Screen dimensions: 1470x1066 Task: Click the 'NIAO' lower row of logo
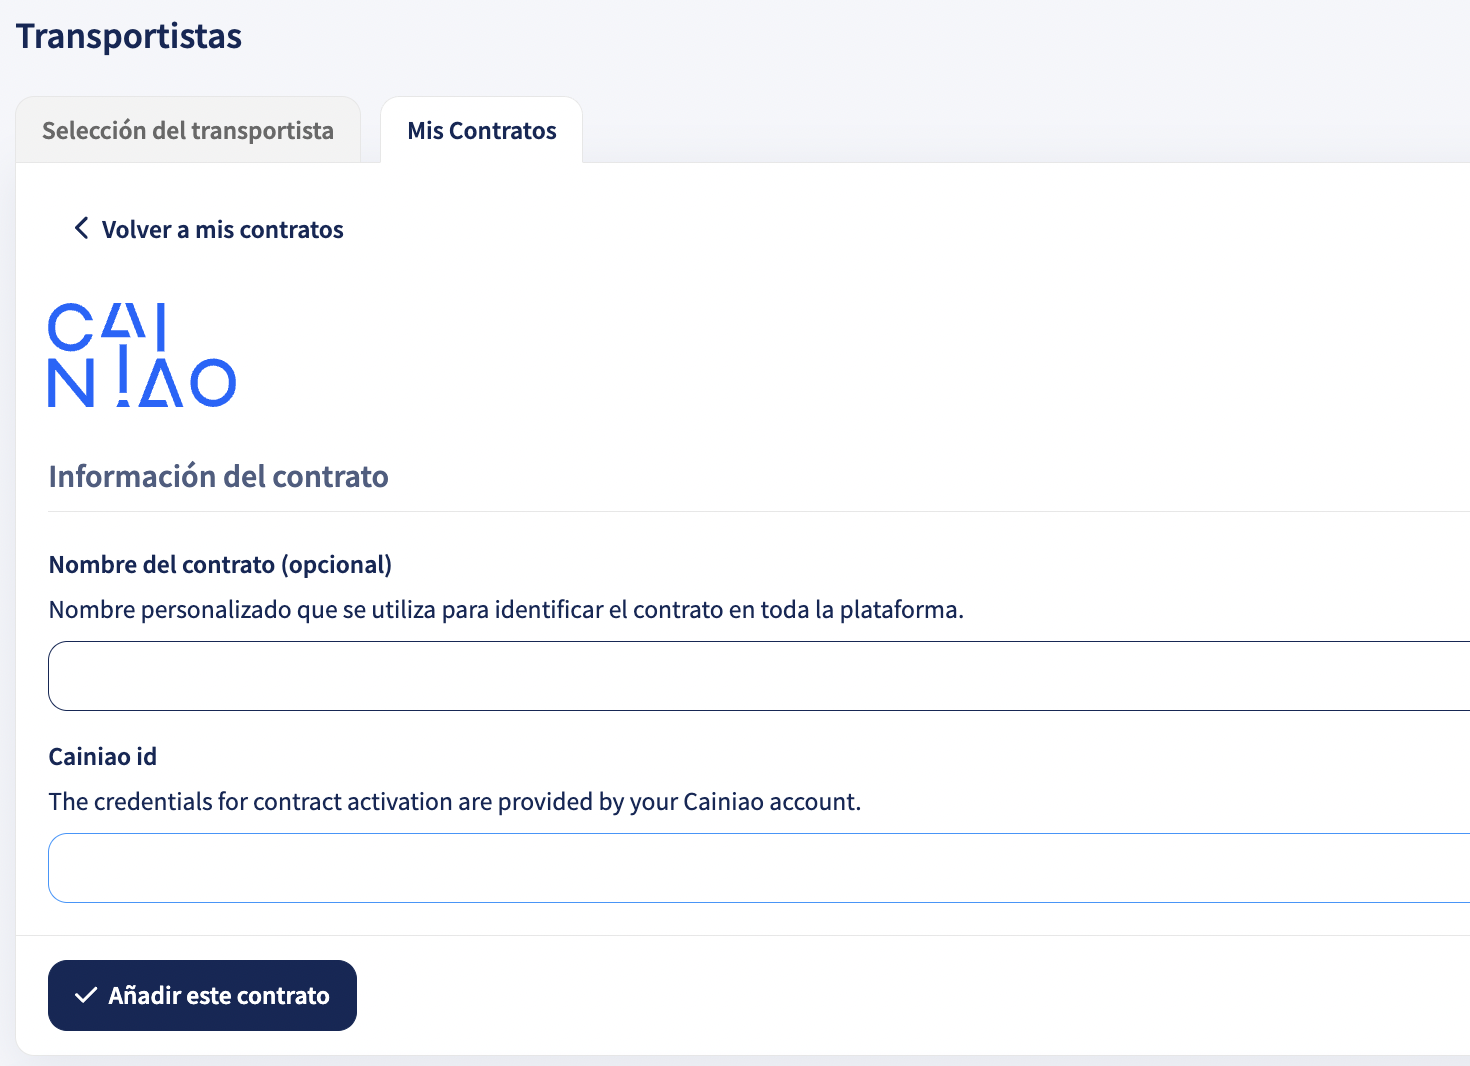coord(142,383)
